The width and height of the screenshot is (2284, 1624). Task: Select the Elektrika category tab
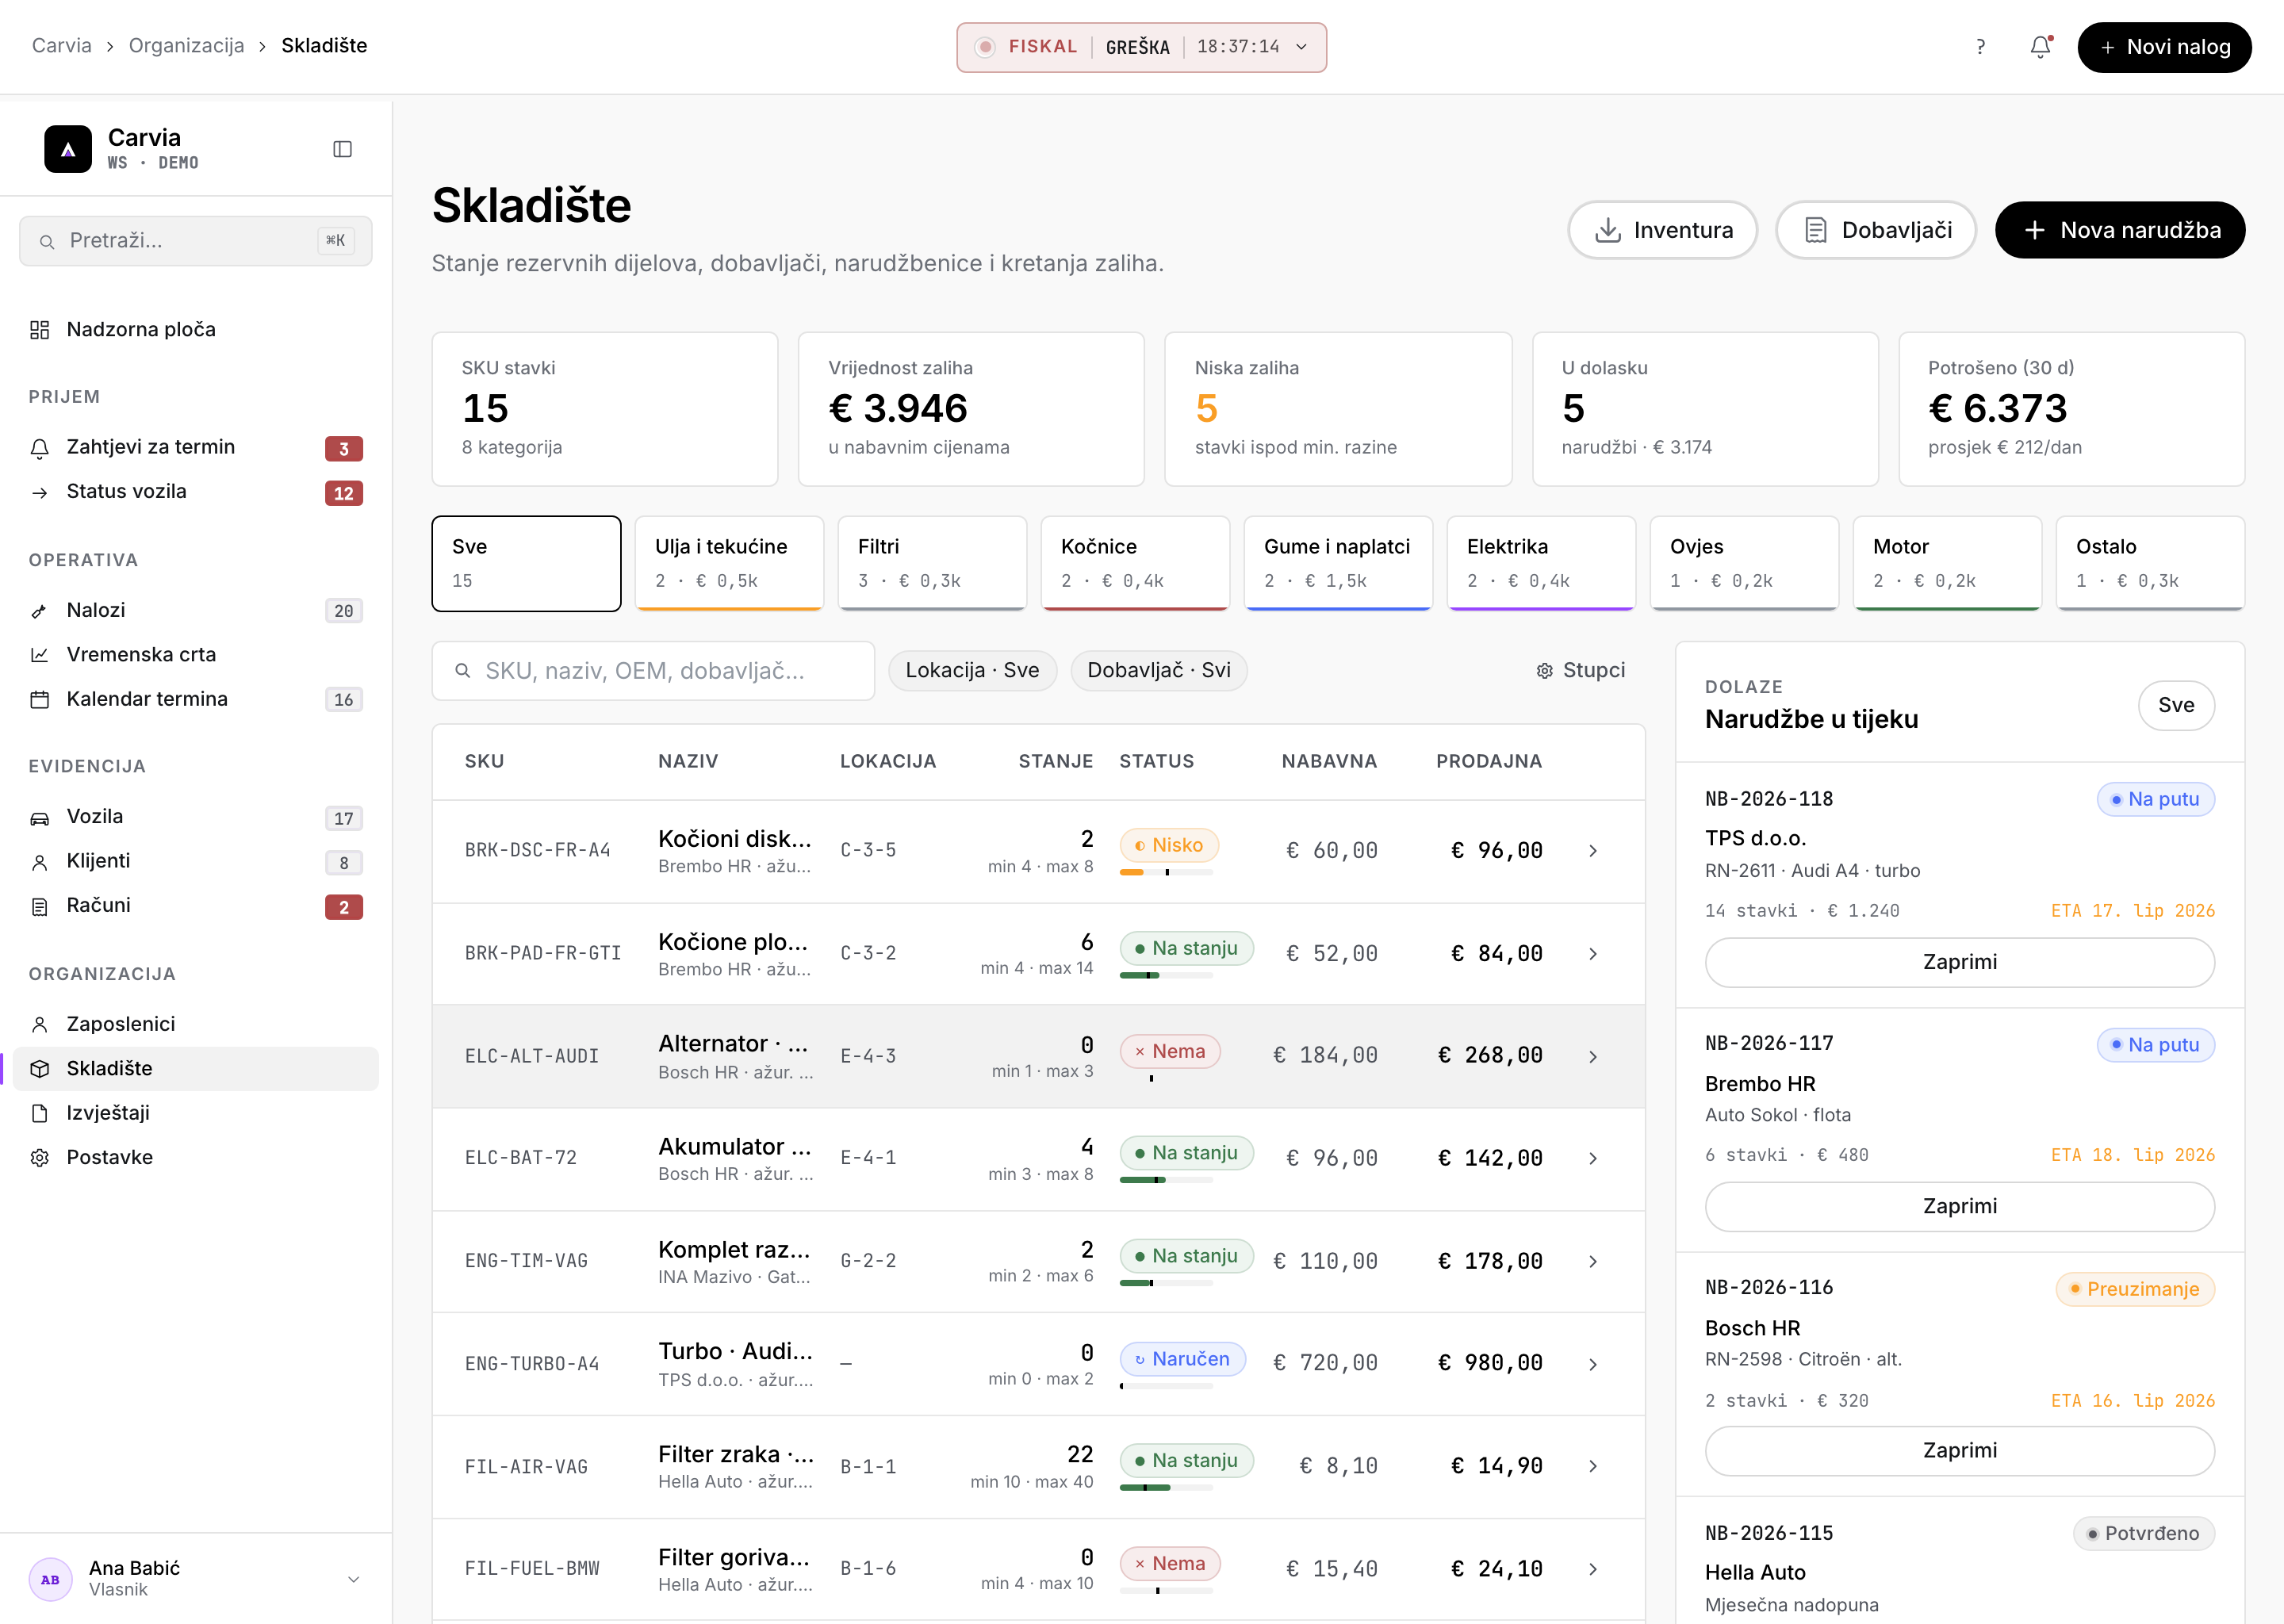pos(1541,563)
